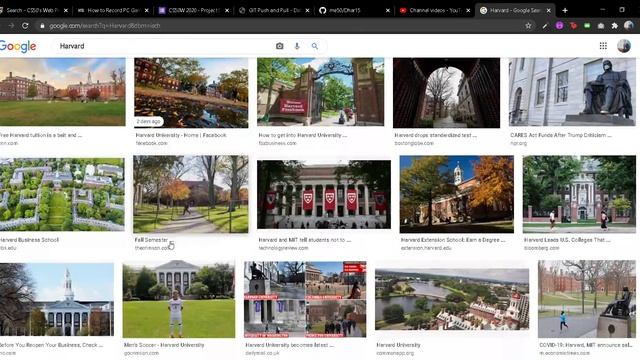Image resolution: width=640 pixels, height=360 pixels.
Task: Open the How to get into Harvard University caption
Action: pyautogui.click(x=303, y=135)
